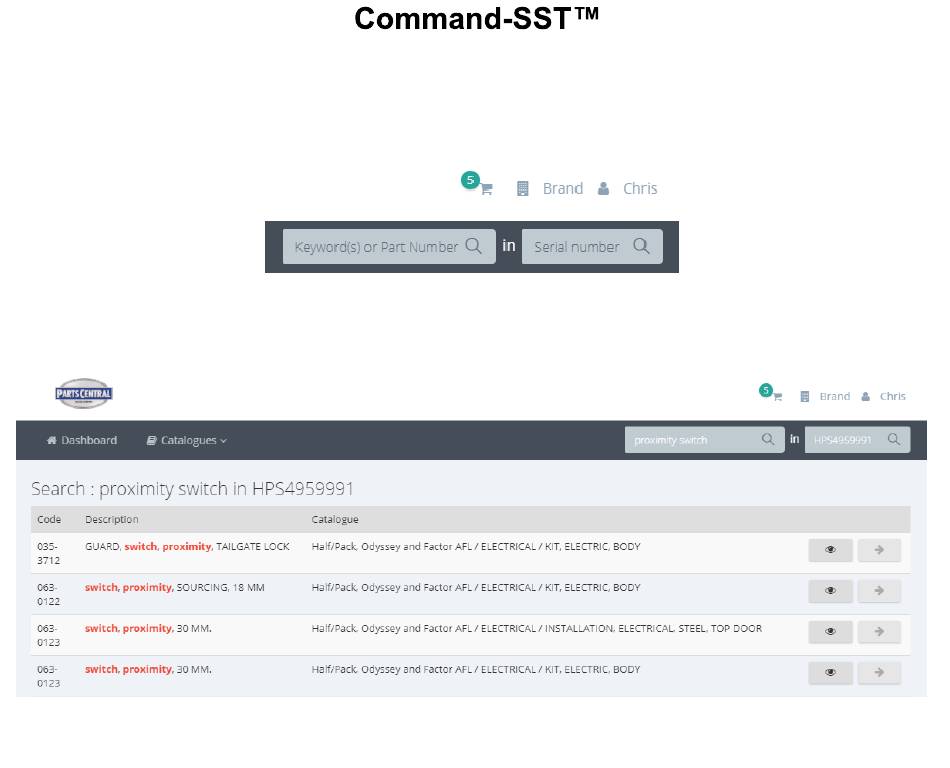Click the proximity switch search field
This screenshot has height=768, width=950.
[705, 440]
